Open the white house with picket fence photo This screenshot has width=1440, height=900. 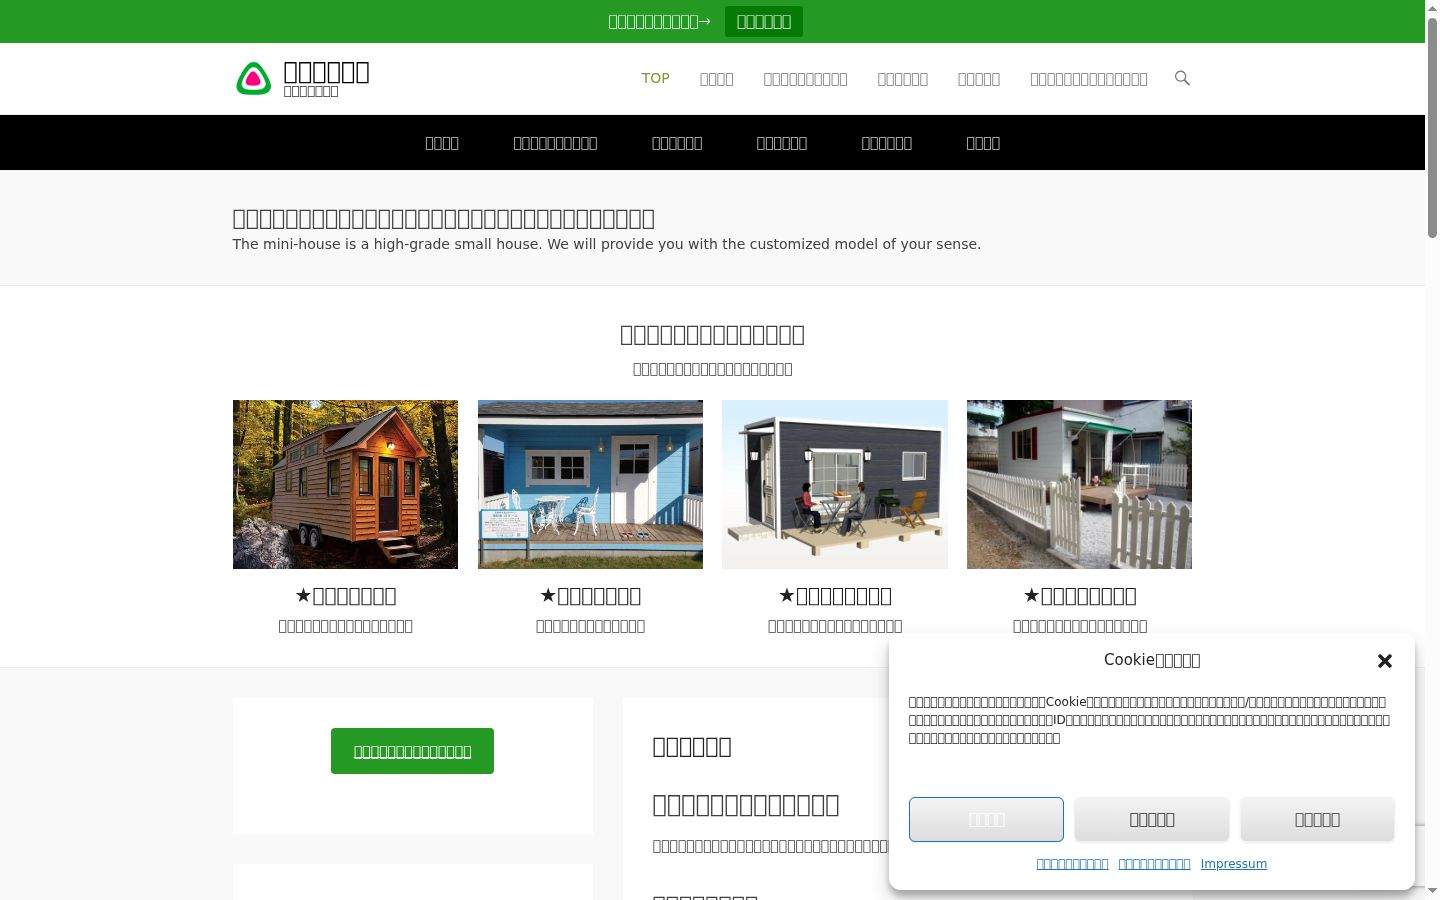pyautogui.click(x=1079, y=485)
